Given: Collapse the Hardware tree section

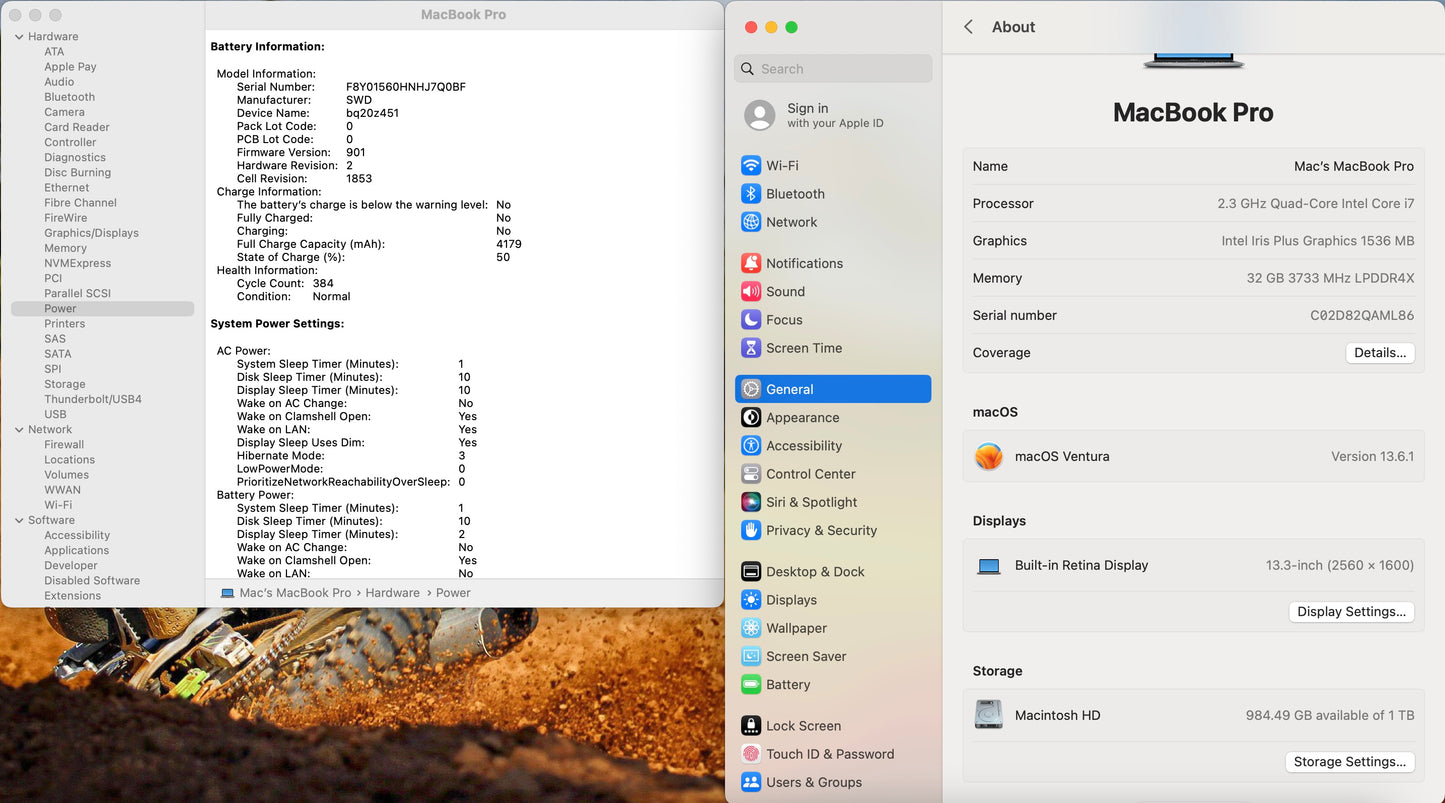Looking at the screenshot, I should tap(19, 37).
